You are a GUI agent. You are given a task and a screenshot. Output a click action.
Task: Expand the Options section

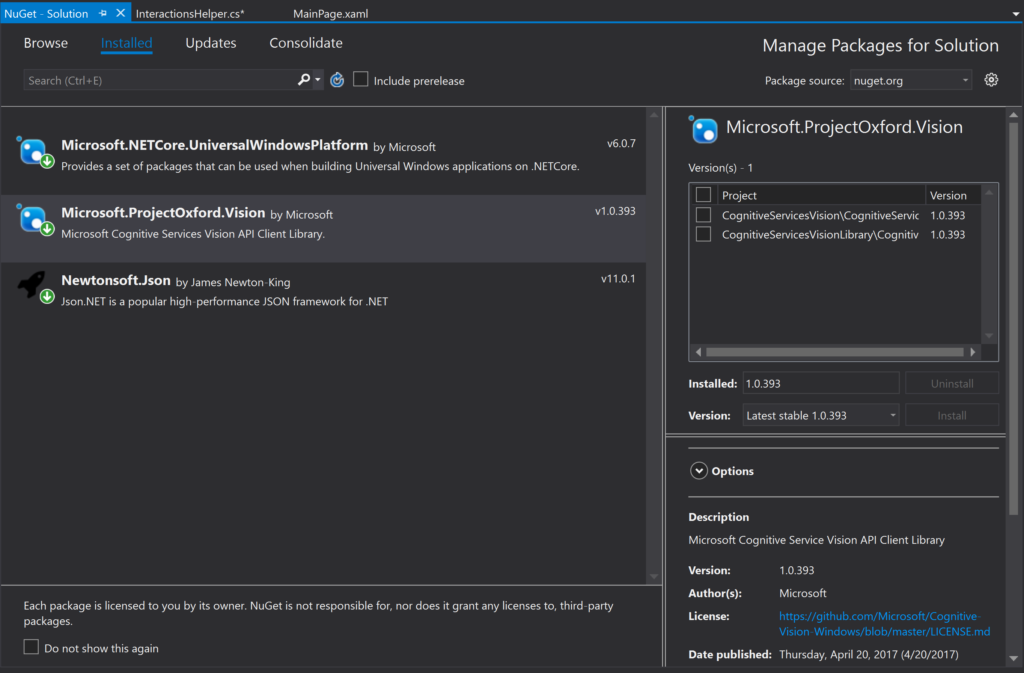[698, 471]
